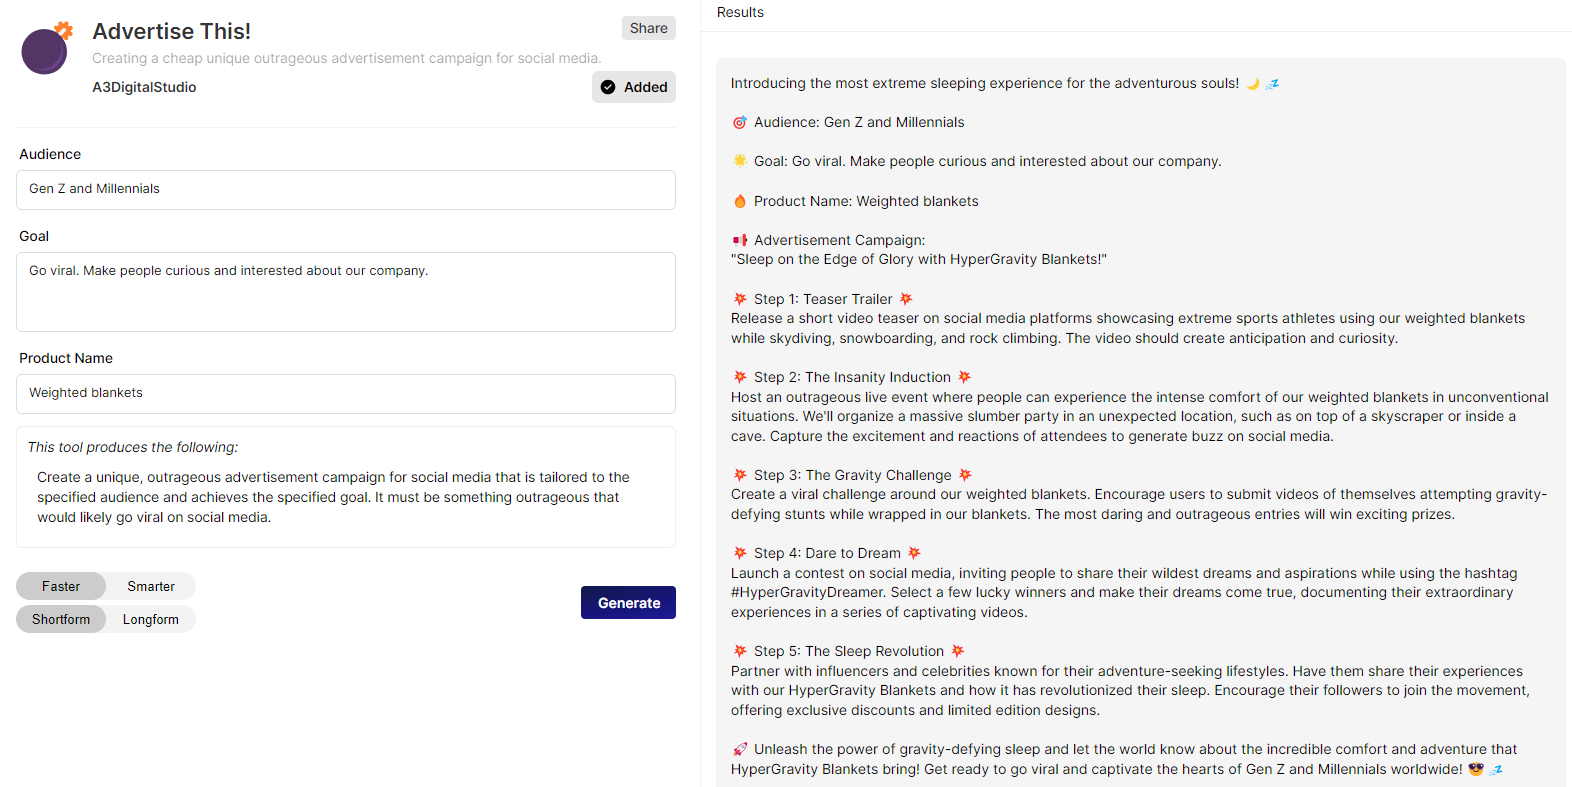1572x787 pixels.
Task: Click the collision emoji beside Step 1: Teaser Trailer
Action: point(739,298)
